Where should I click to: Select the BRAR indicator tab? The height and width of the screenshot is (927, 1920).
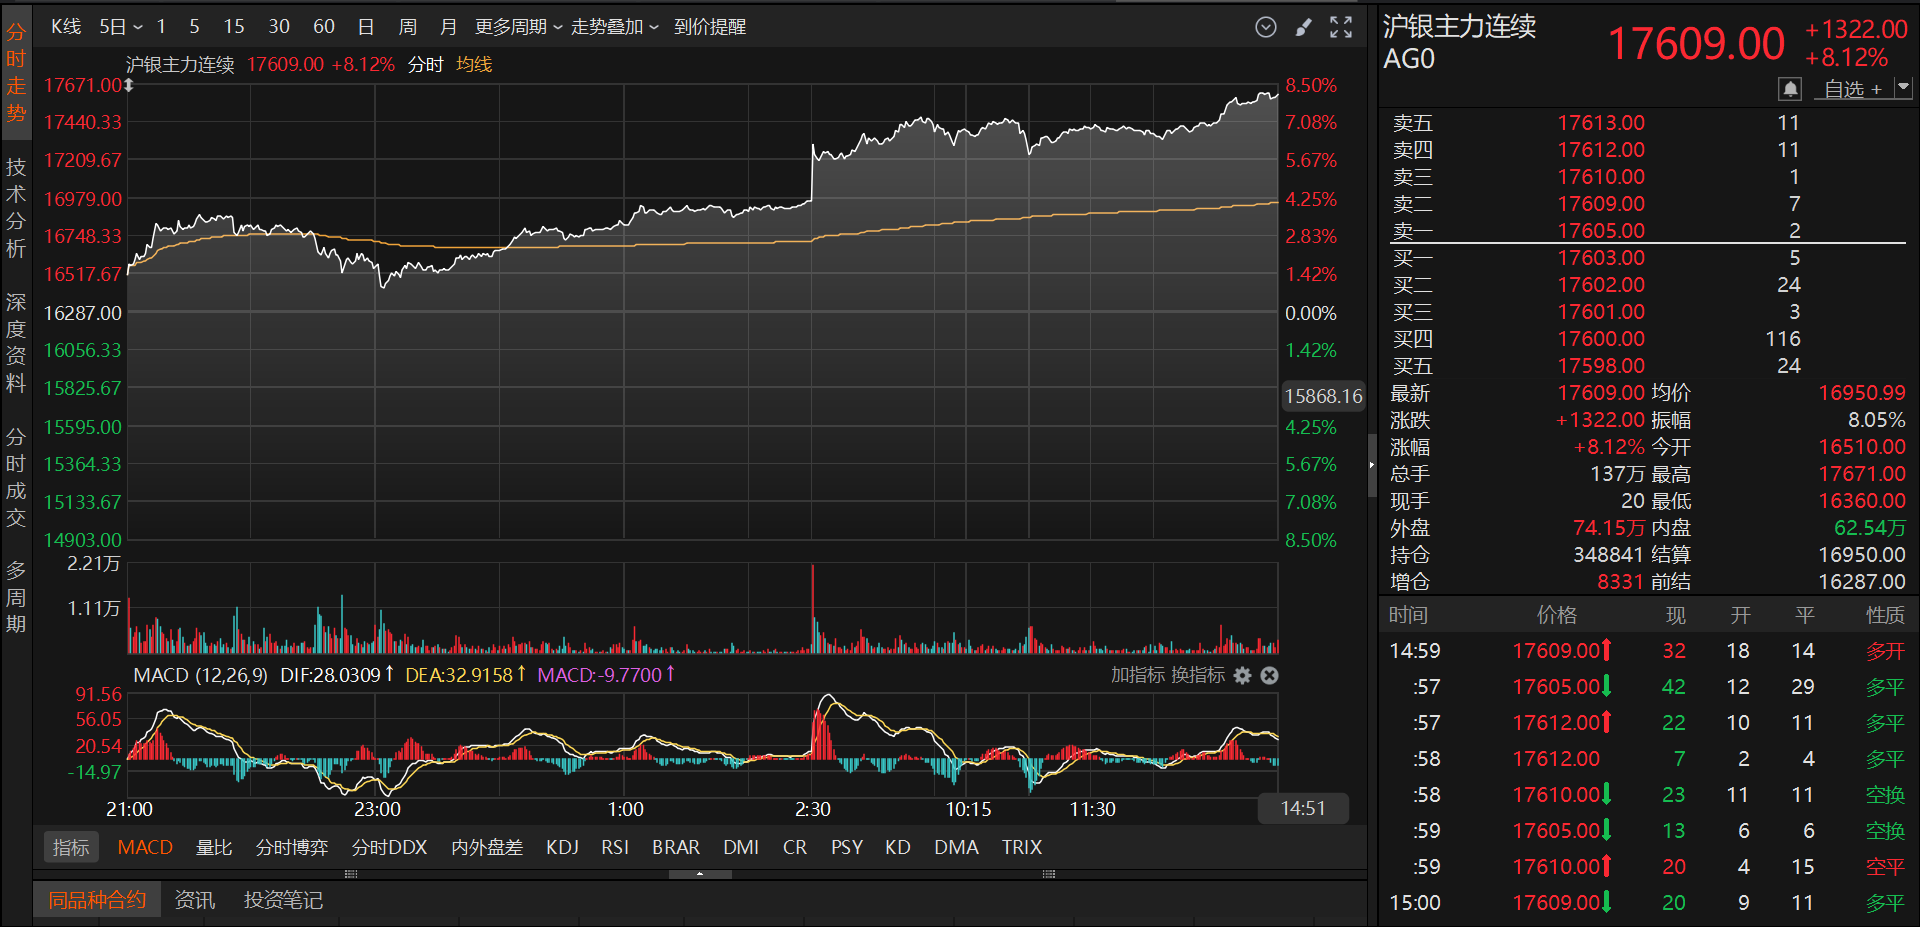[676, 848]
